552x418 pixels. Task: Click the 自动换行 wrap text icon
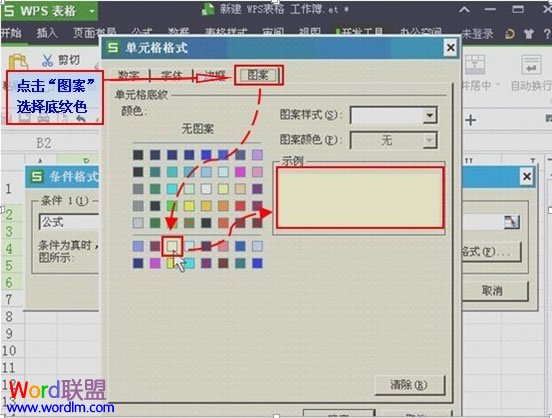tap(531, 65)
